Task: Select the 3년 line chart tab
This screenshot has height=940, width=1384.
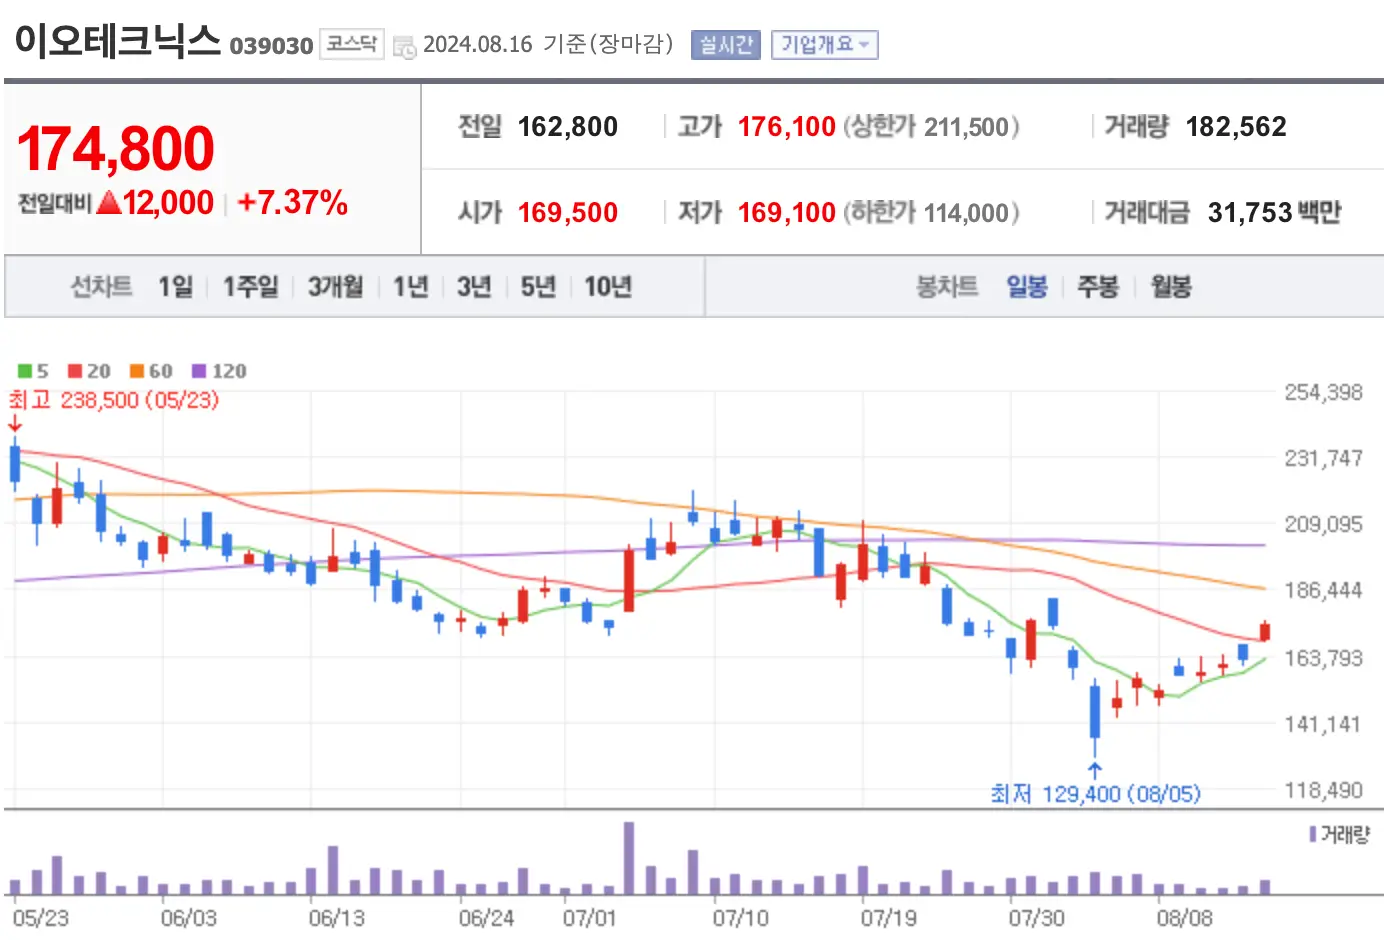Action: (x=474, y=287)
